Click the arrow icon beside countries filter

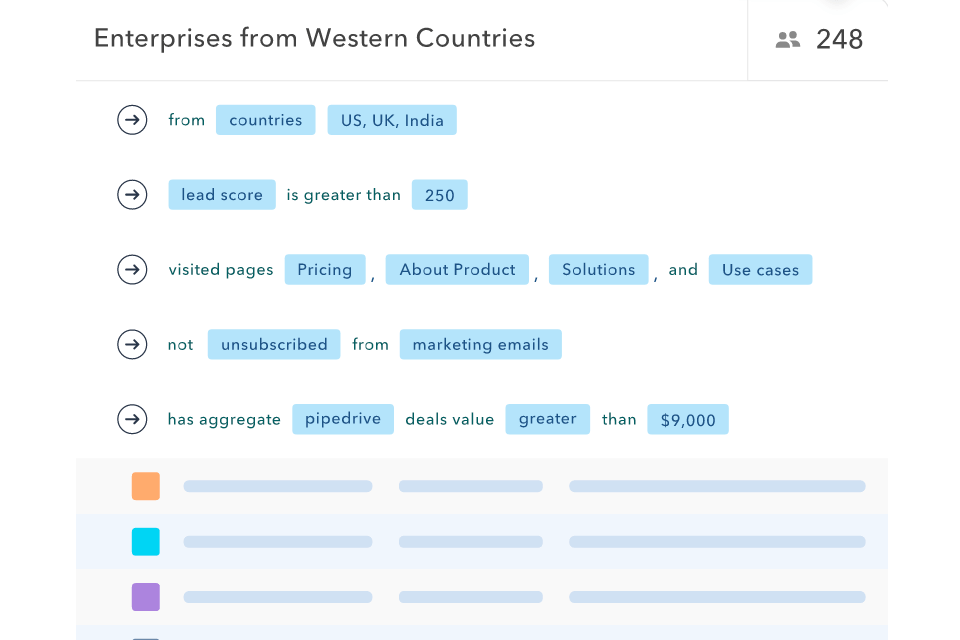(132, 120)
